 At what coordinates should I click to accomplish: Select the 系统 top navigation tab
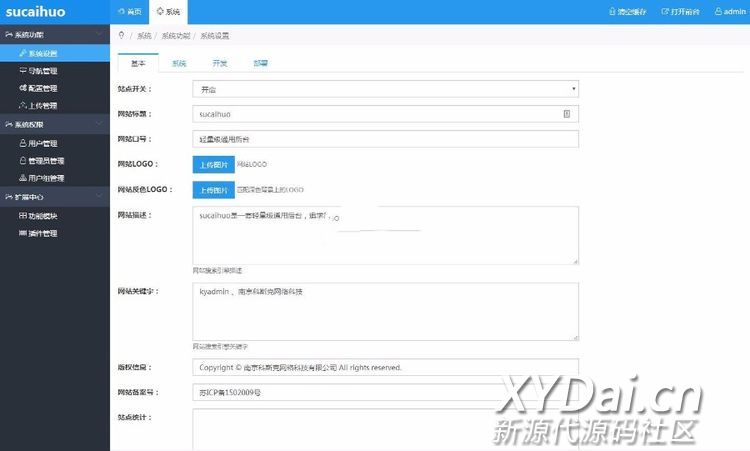pyautogui.click(x=168, y=11)
